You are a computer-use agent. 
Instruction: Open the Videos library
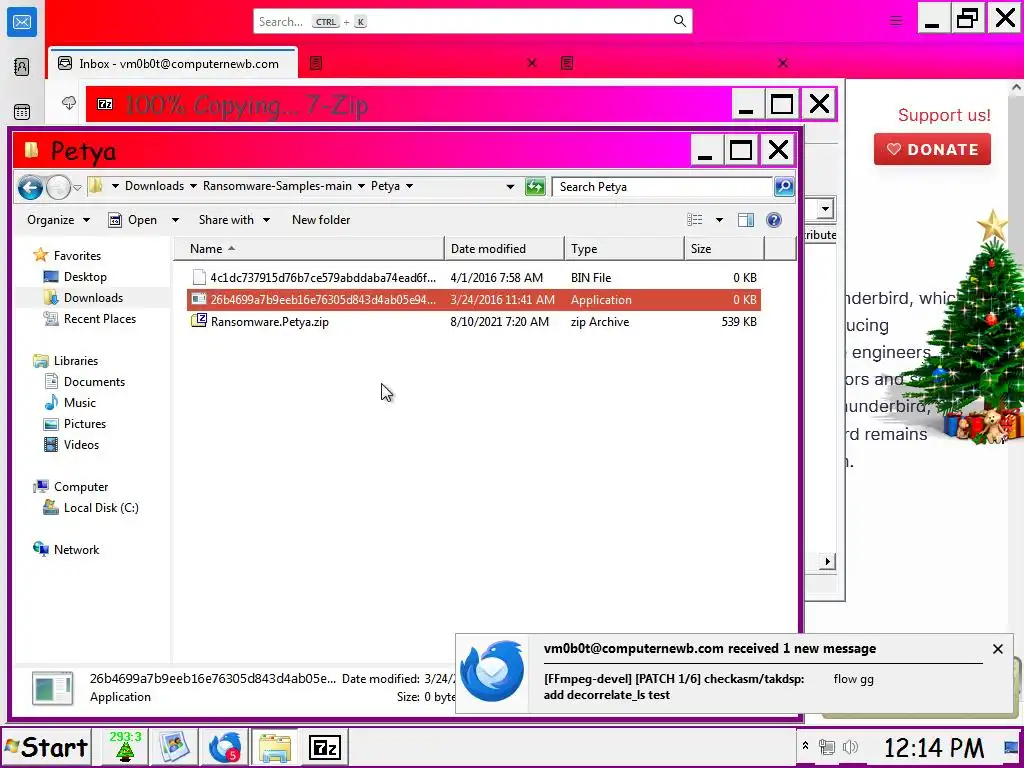(81, 445)
